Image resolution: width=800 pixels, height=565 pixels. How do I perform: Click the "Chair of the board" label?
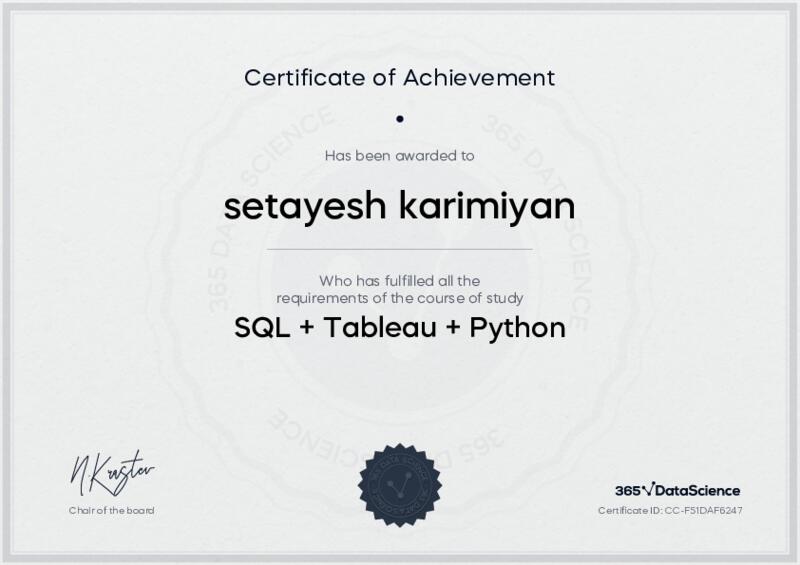point(112,511)
